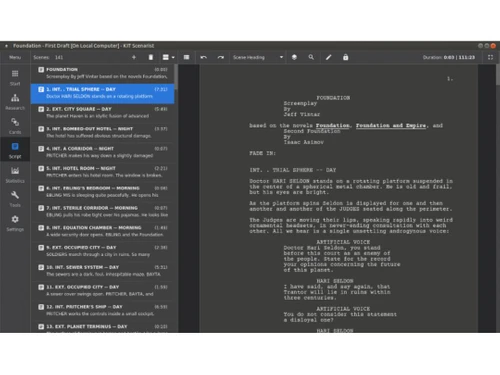Go to the Start section

coord(15,78)
